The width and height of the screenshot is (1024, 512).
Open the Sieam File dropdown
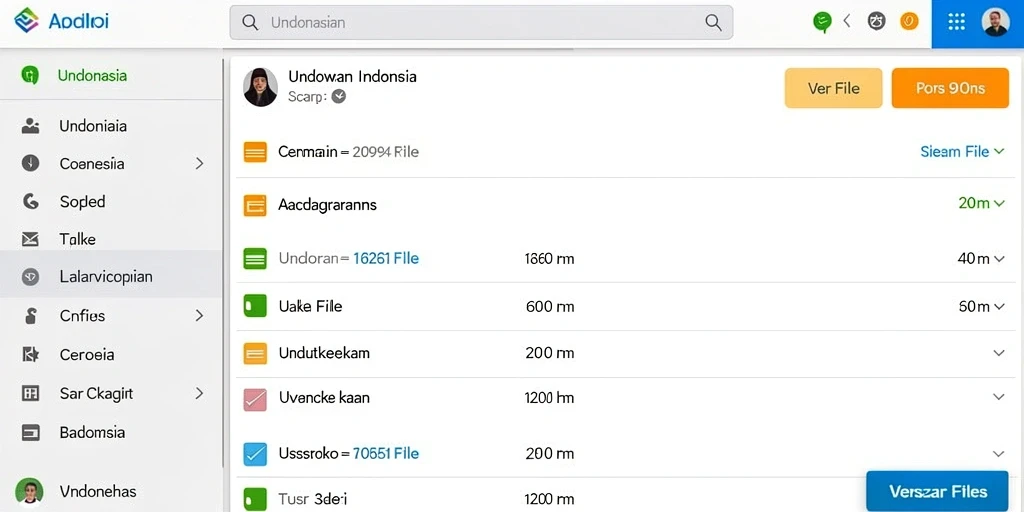coord(962,152)
